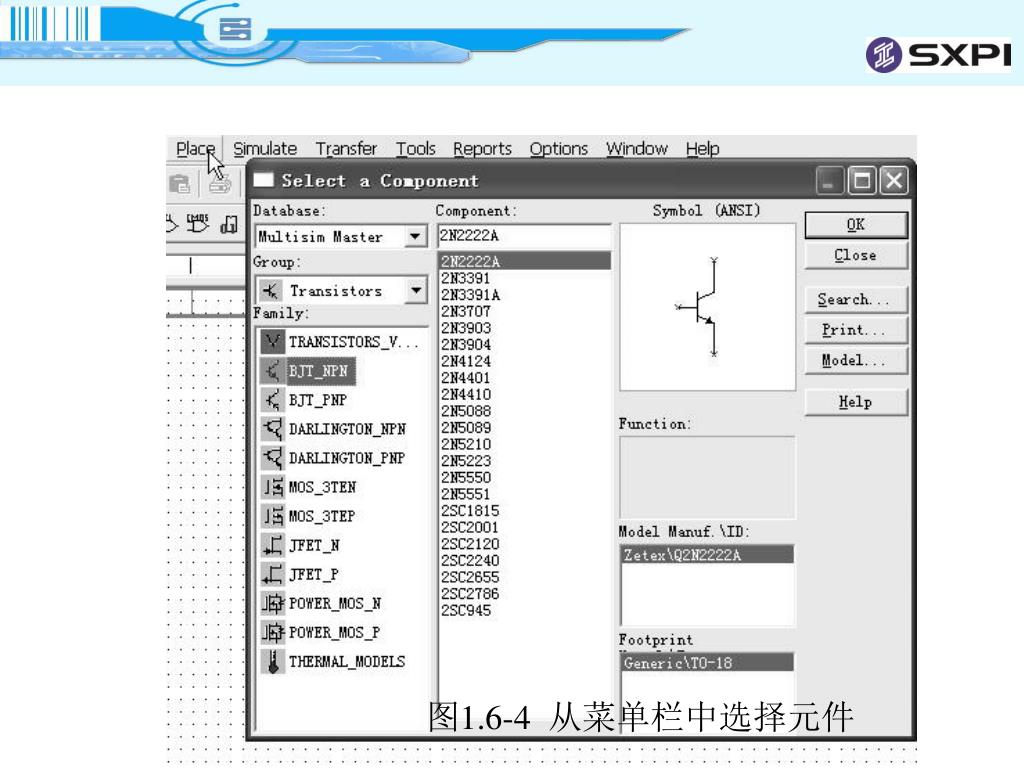Click the MOS_3TEN family icon

click(272, 487)
